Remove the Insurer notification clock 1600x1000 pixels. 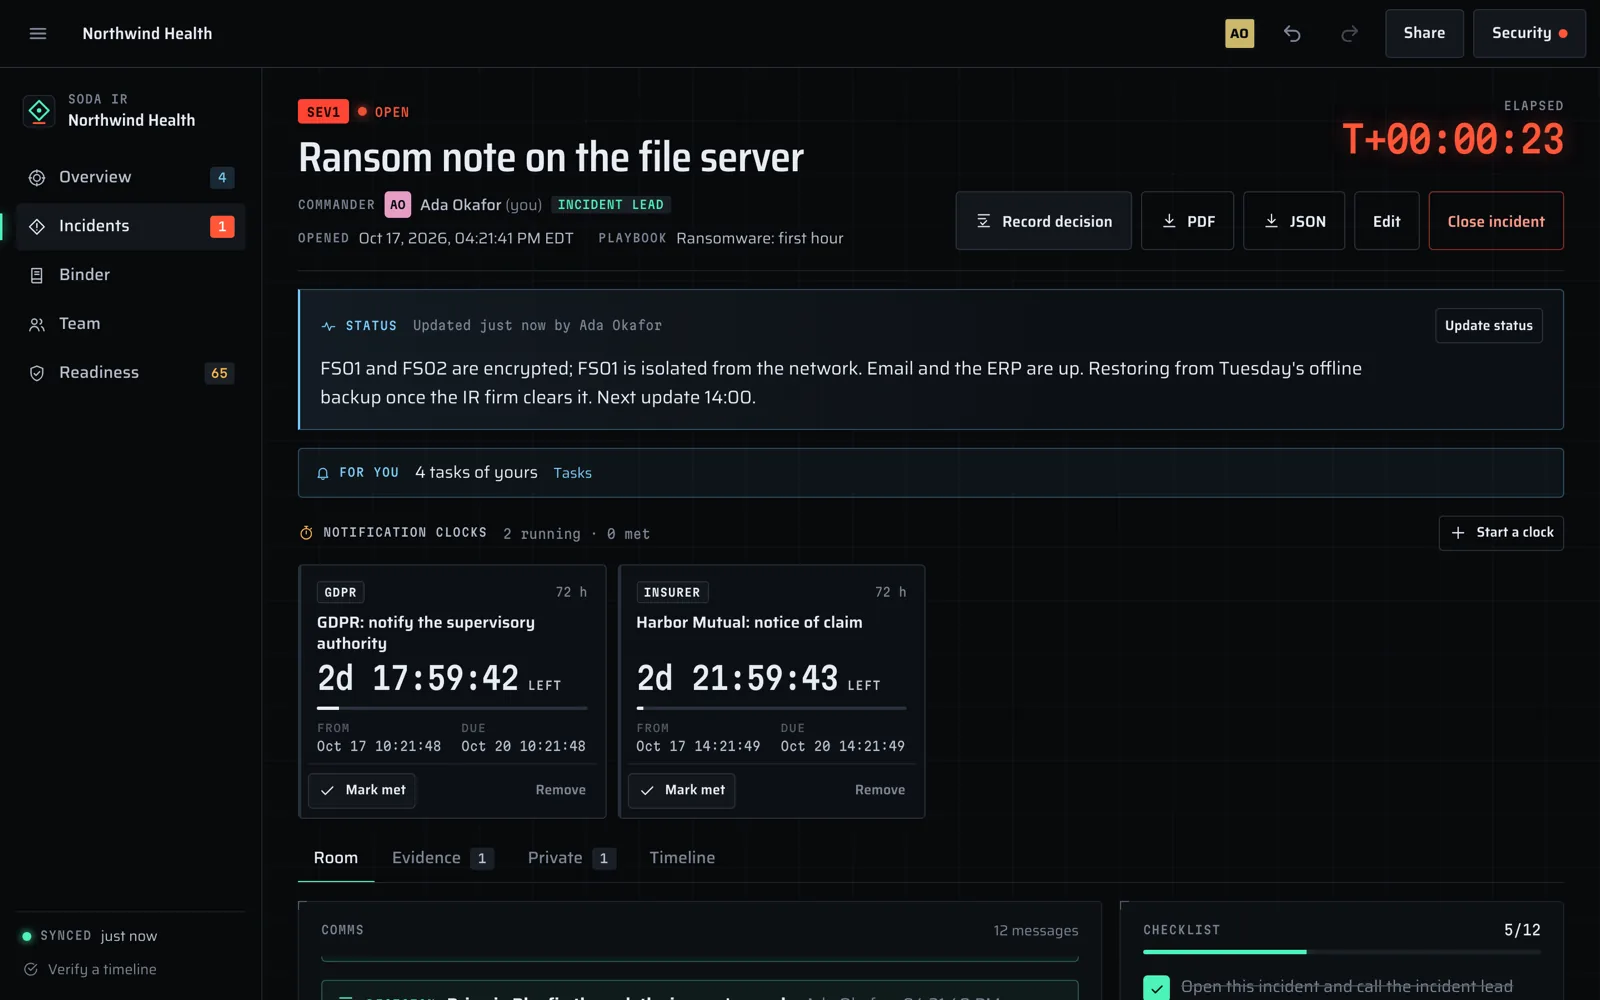click(880, 790)
